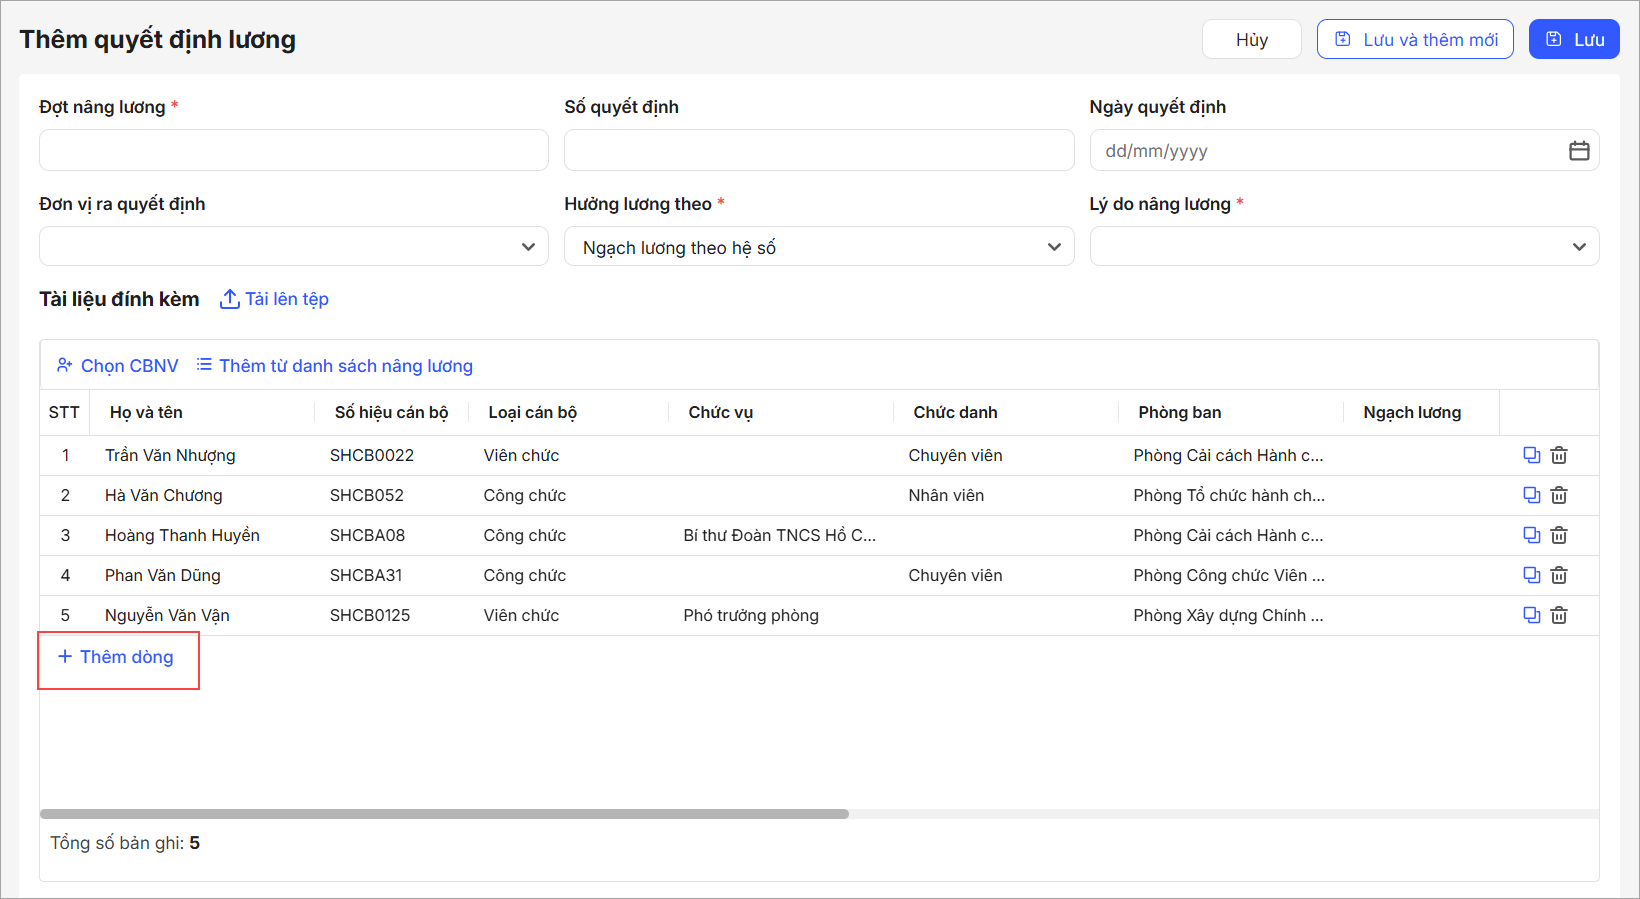This screenshot has height=899, width=1640.
Task: Open the calendar picker for Ngày quyết định
Action: pyautogui.click(x=1579, y=151)
